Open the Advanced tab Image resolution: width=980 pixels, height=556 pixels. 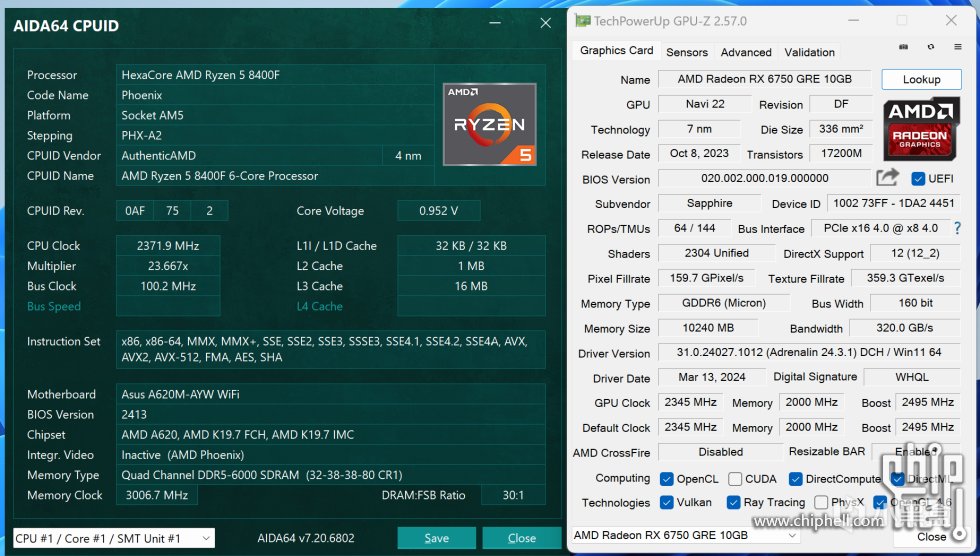746,52
